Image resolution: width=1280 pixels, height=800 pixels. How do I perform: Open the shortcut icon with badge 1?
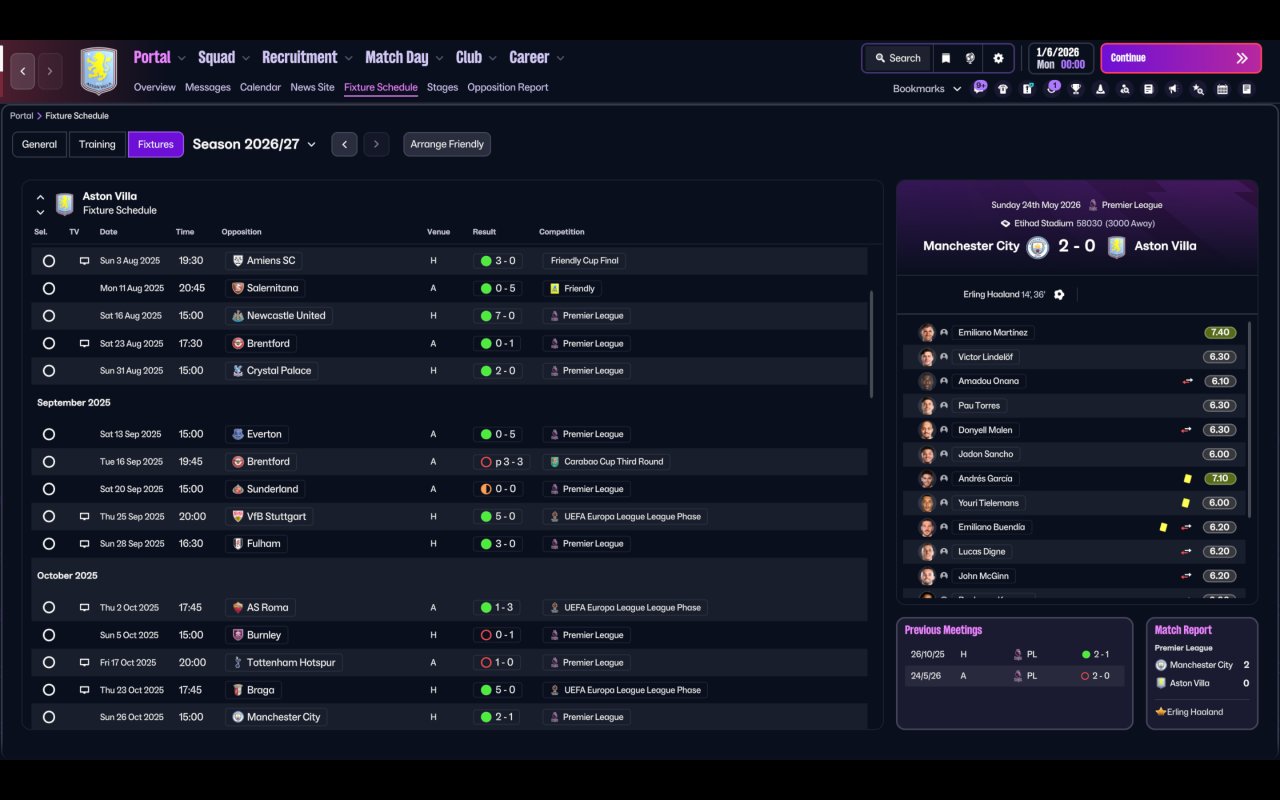click(x=1052, y=88)
